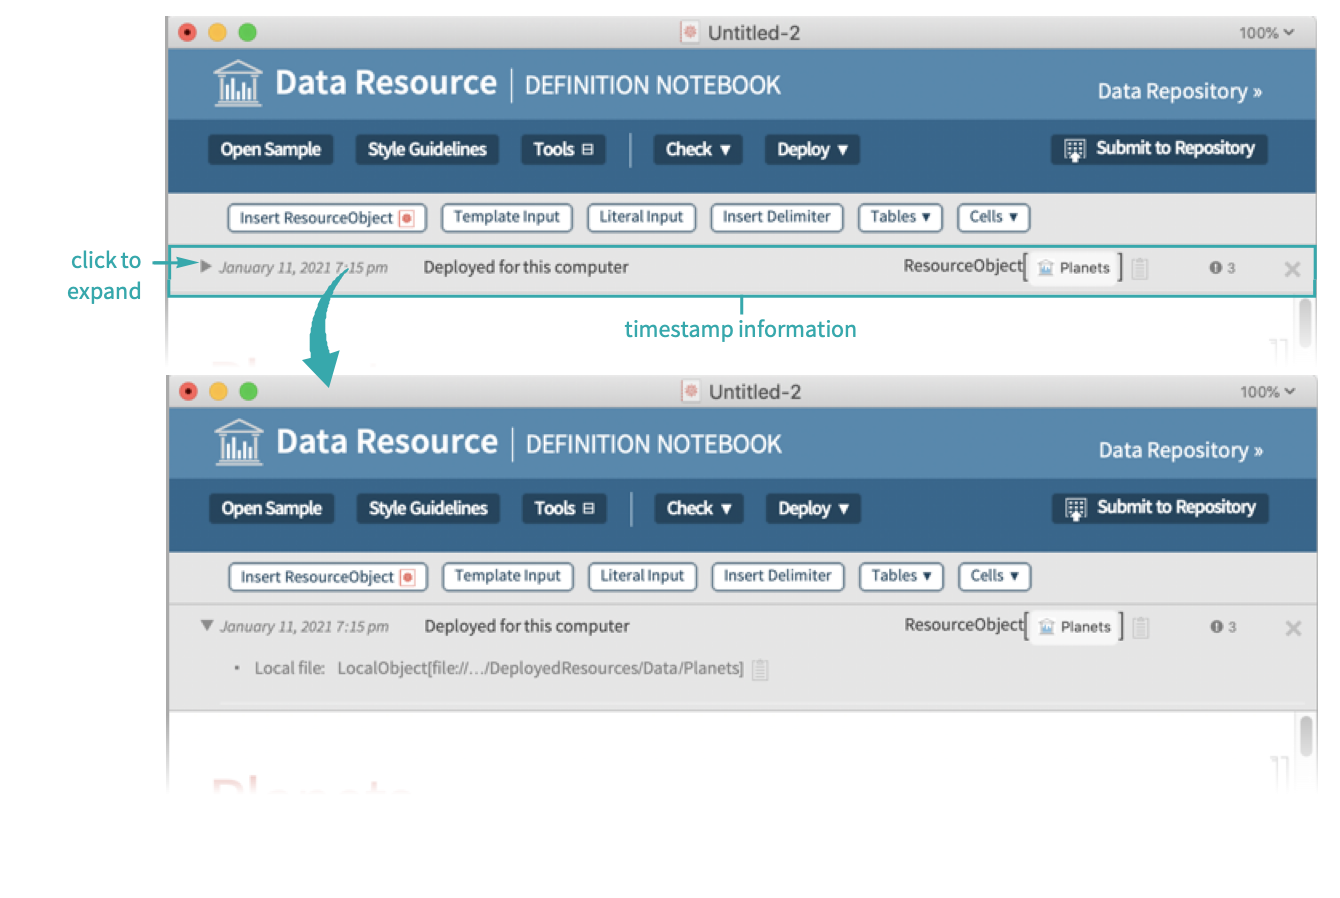Click Submit to Repository icon in lower window
Image resolution: width=1340 pixels, height=898 pixels.
(1076, 508)
